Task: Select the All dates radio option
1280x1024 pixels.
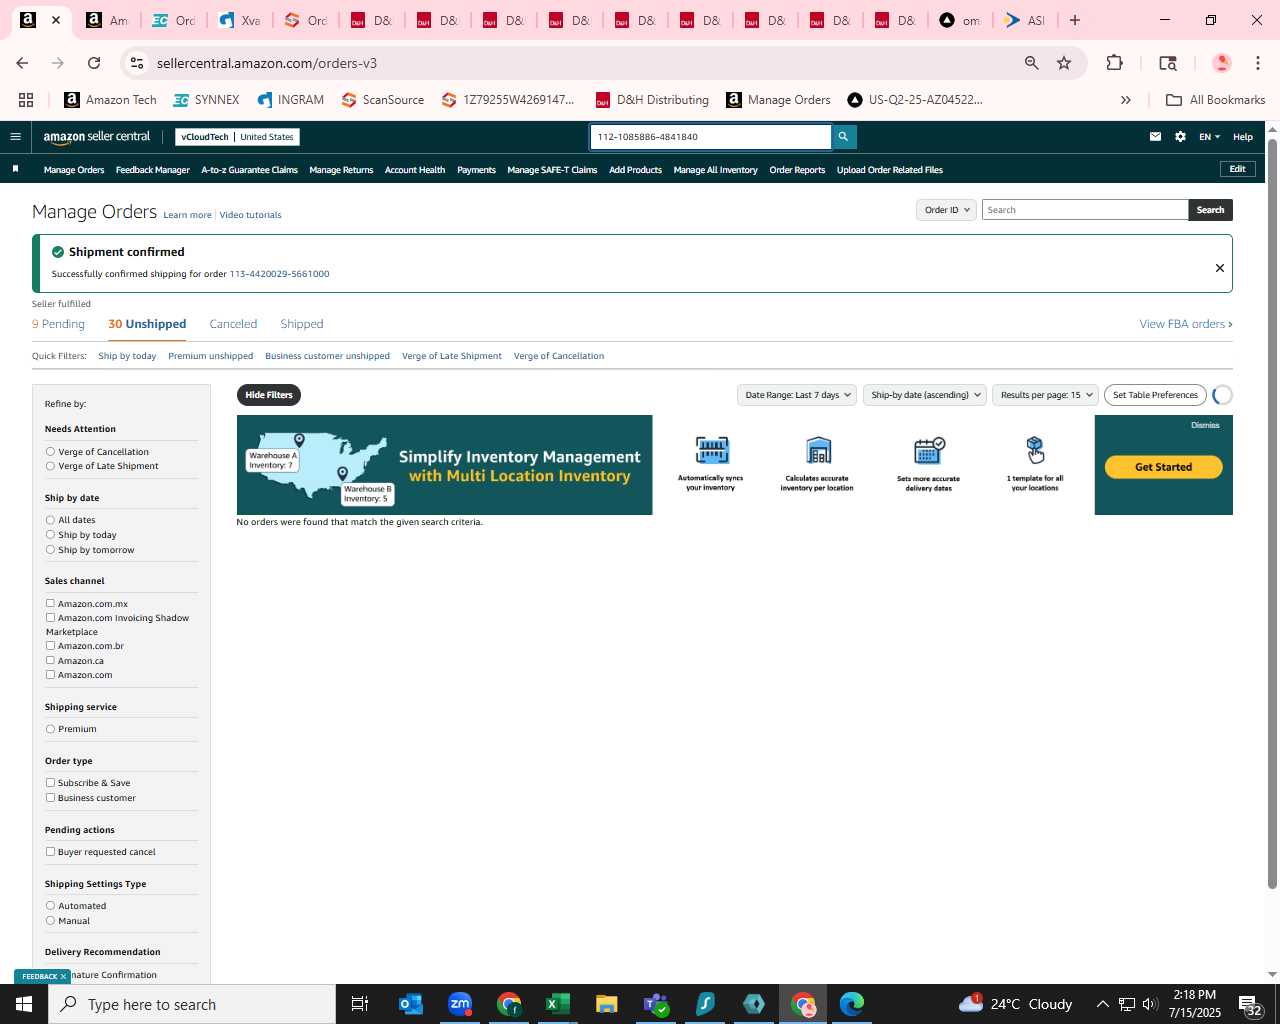Action: point(50,520)
